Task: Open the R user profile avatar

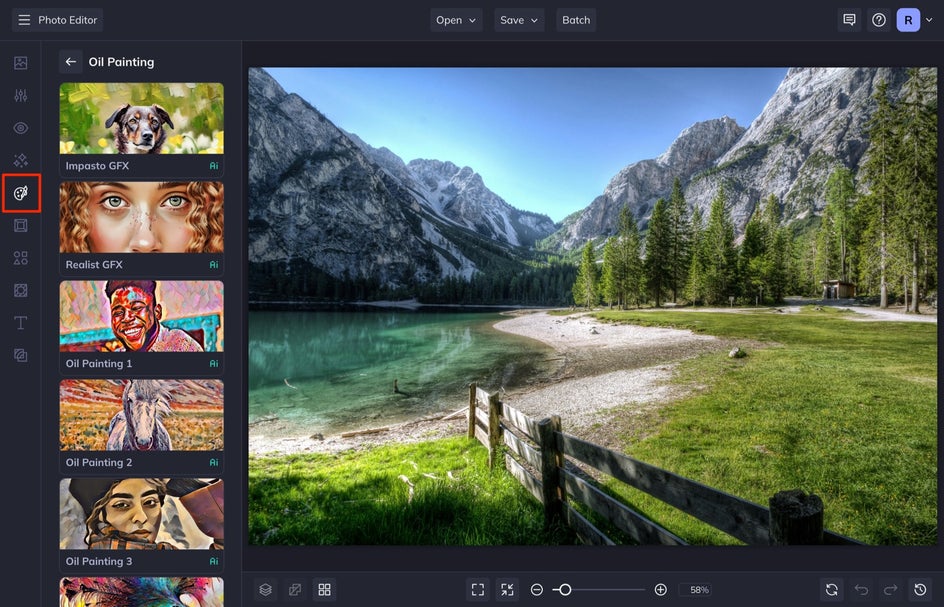Action: pyautogui.click(x=908, y=20)
